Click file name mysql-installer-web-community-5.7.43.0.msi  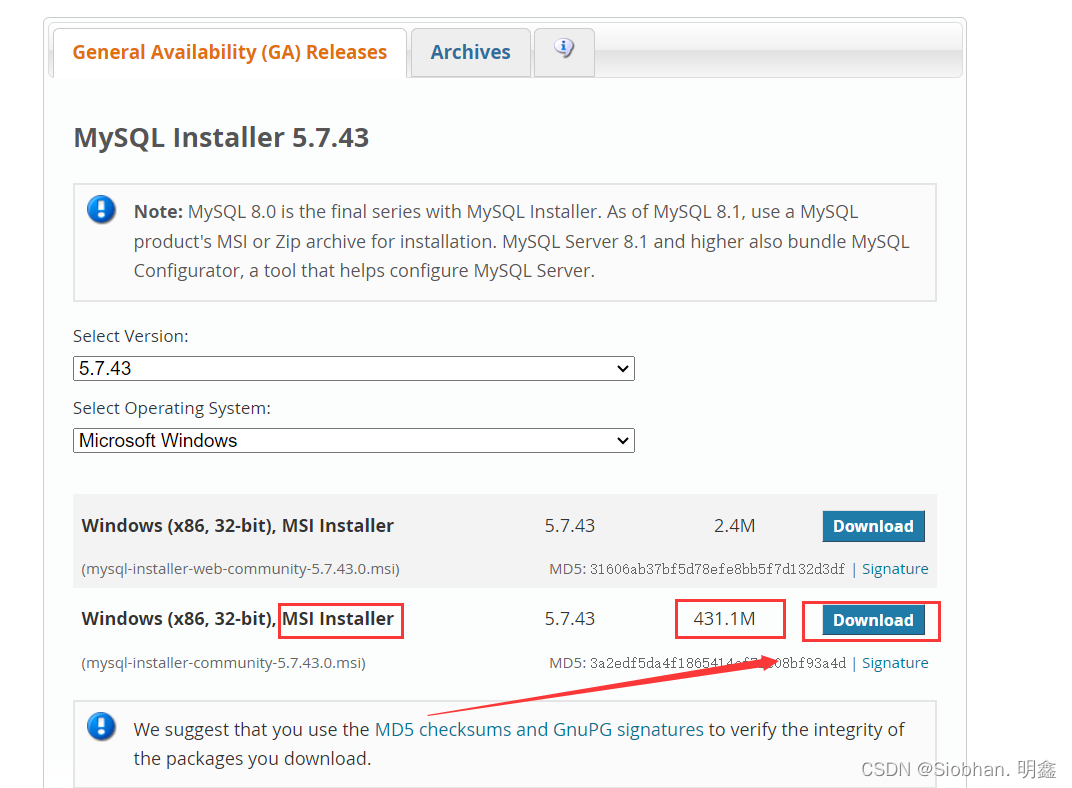tap(241, 569)
